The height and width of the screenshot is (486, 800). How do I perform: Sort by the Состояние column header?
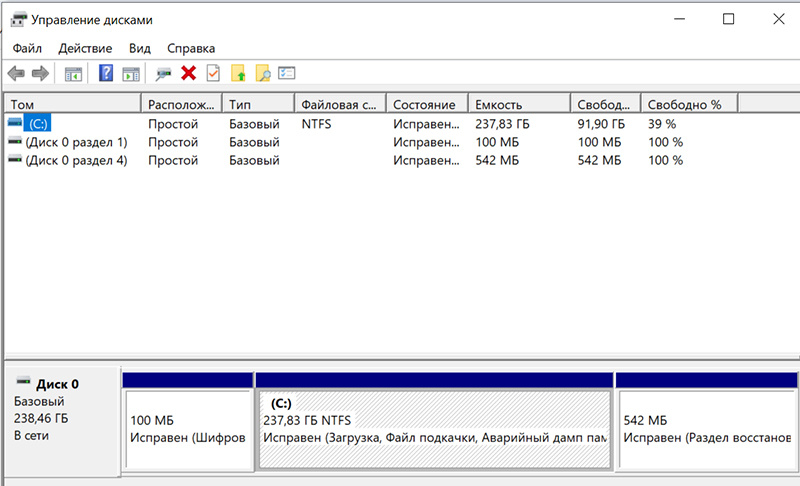click(x=428, y=104)
